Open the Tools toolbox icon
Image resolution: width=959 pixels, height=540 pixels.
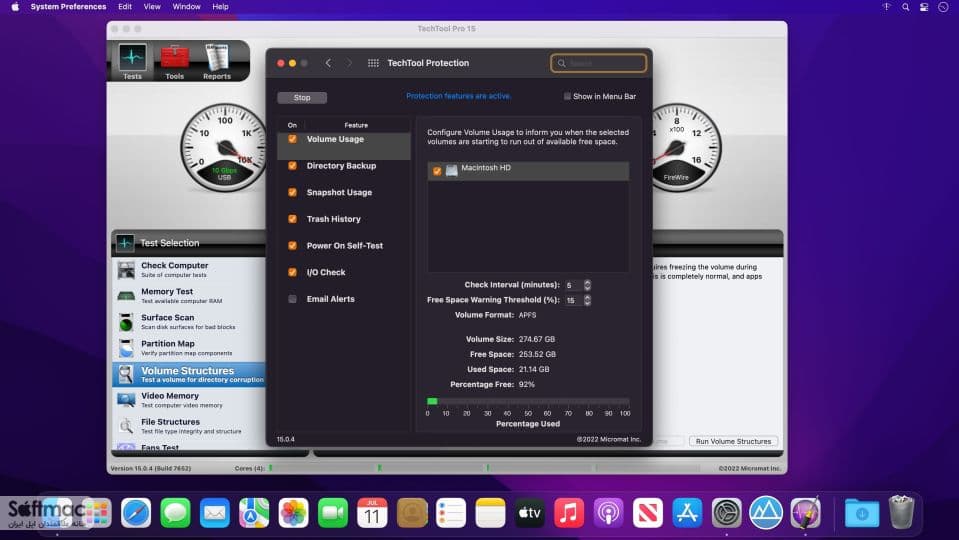coord(174,61)
